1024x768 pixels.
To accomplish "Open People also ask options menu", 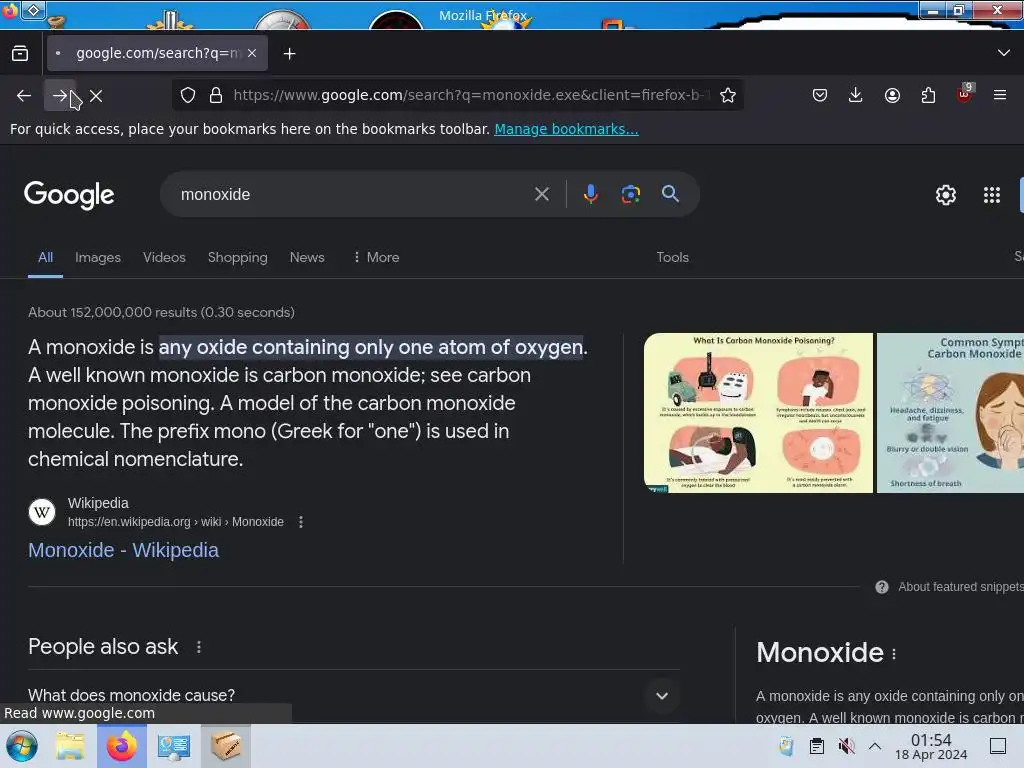I will tap(199, 647).
